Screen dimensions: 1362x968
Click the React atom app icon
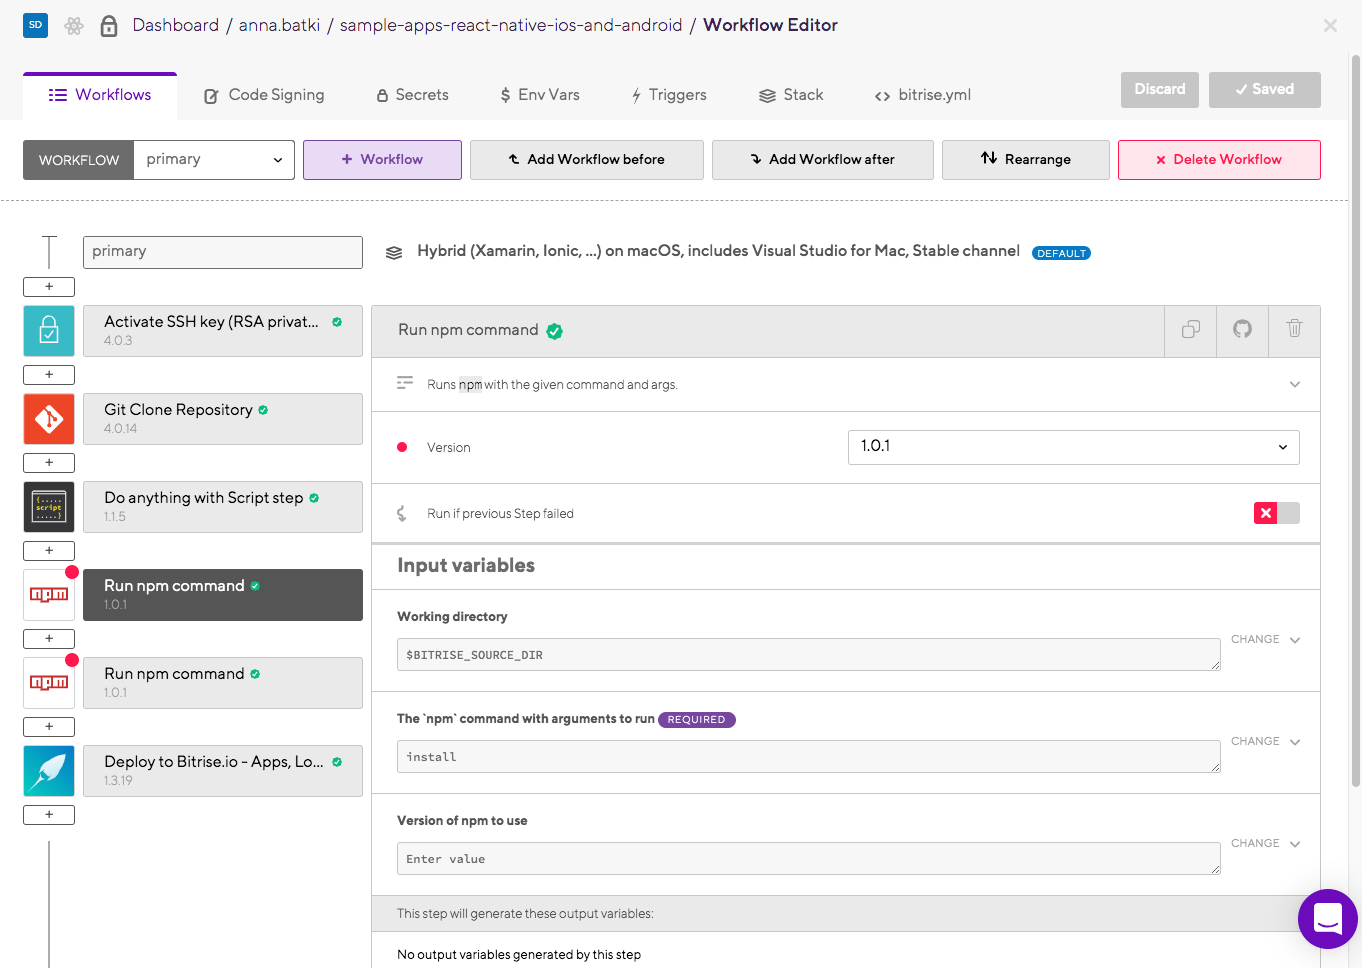click(x=74, y=26)
